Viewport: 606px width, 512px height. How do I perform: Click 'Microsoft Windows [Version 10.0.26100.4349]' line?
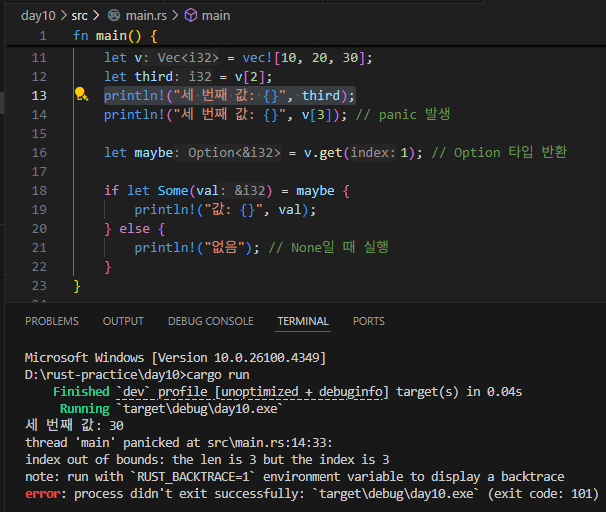pyautogui.click(x=175, y=358)
